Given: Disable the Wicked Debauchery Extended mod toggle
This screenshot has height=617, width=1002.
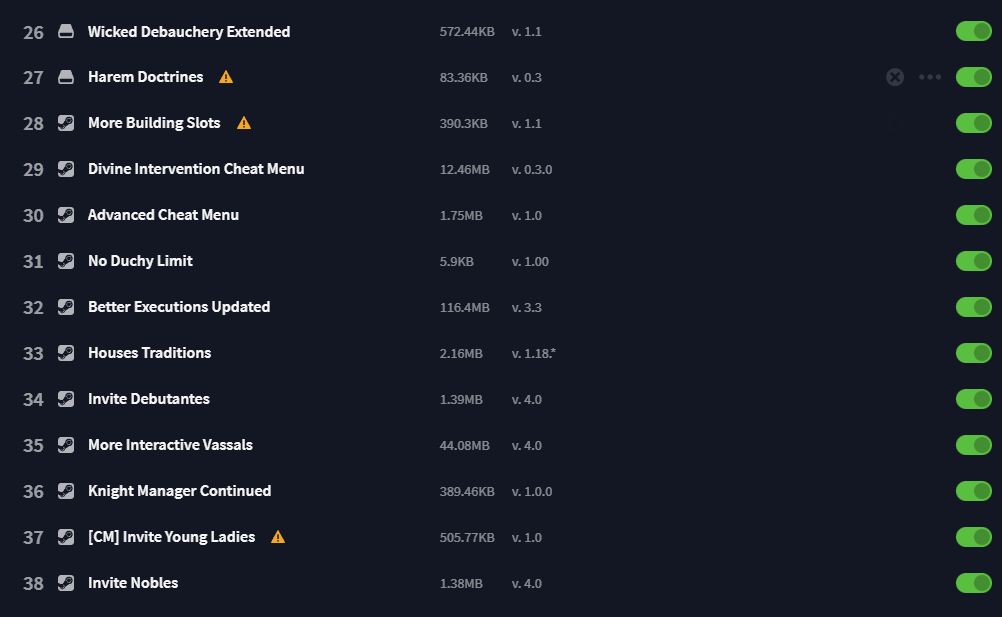Looking at the screenshot, I should (973, 31).
